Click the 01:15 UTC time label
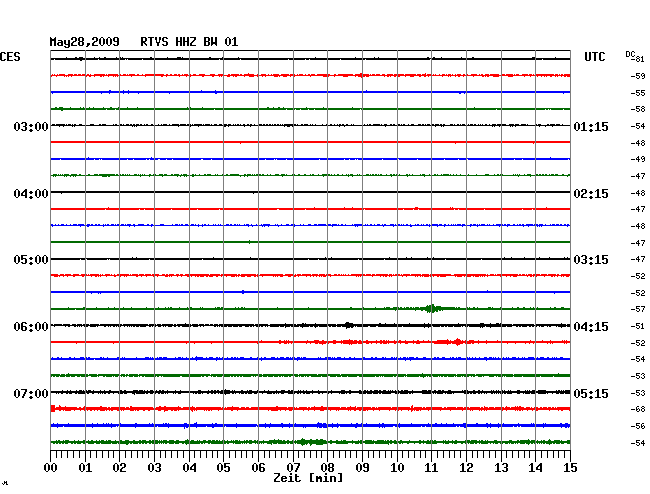This screenshot has width=650, height=494. [591, 127]
